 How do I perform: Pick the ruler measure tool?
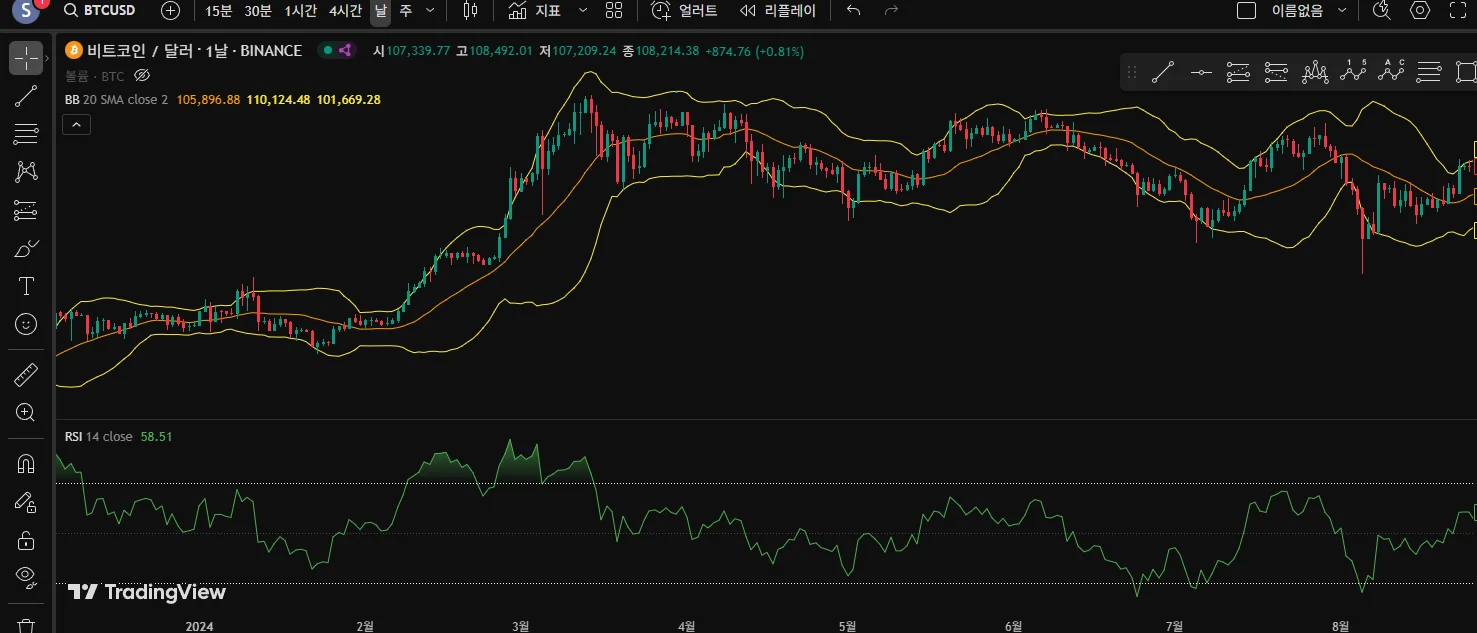pos(26,375)
